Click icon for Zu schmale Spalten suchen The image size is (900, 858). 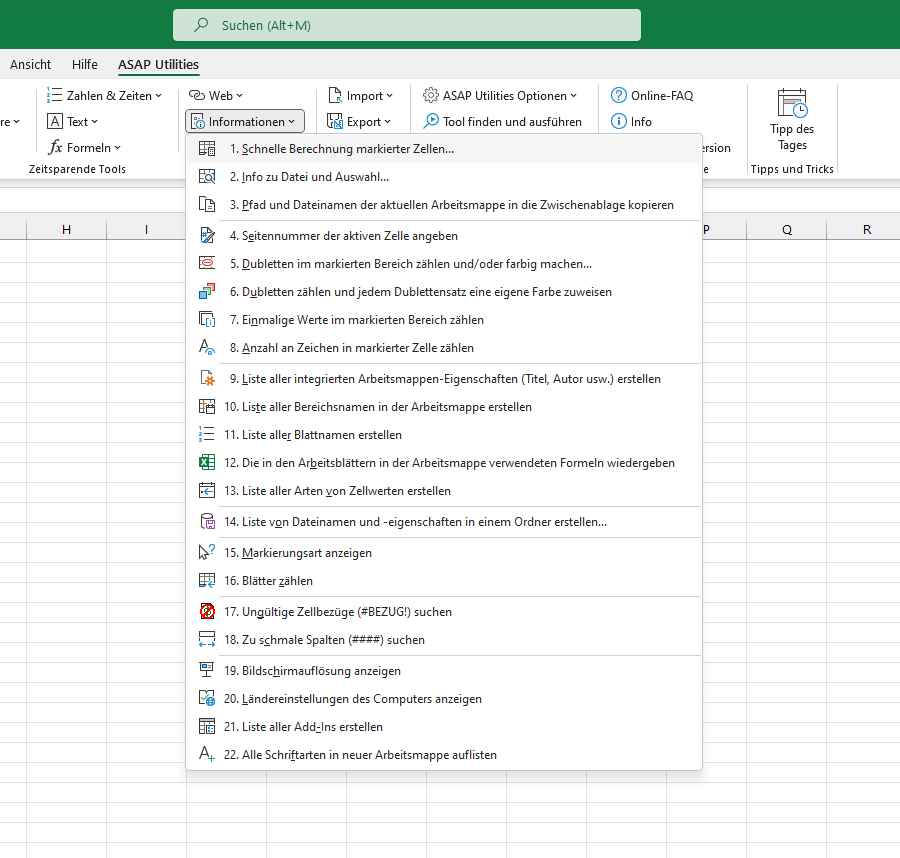click(x=207, y=640)
